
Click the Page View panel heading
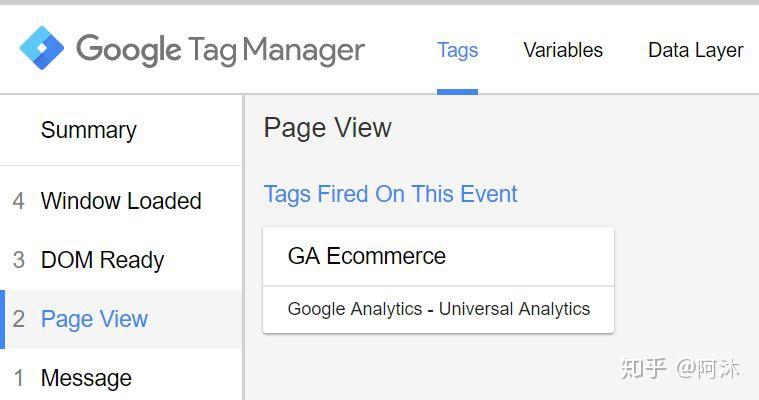327,128
